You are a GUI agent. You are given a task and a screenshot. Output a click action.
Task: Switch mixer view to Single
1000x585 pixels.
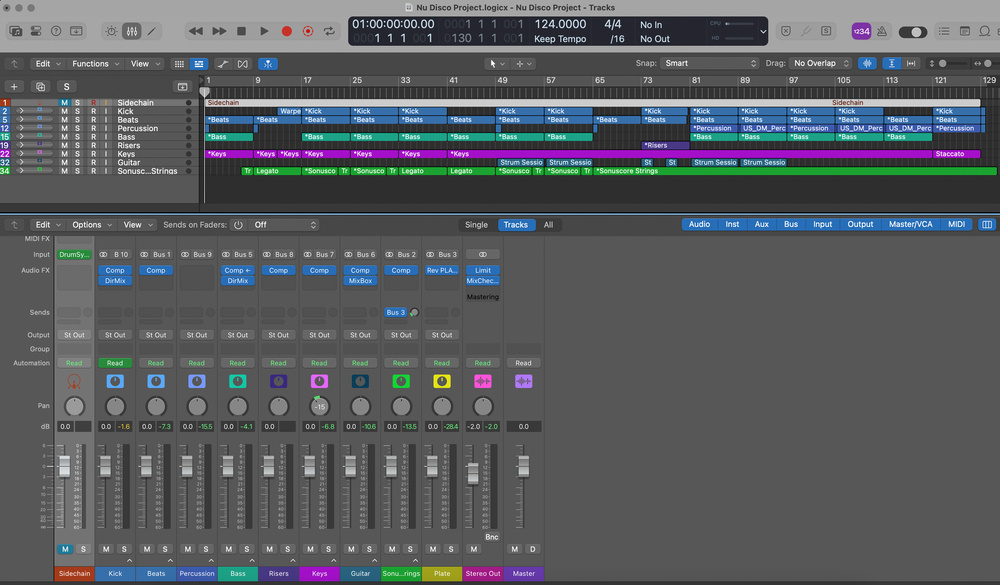[477, 225]
